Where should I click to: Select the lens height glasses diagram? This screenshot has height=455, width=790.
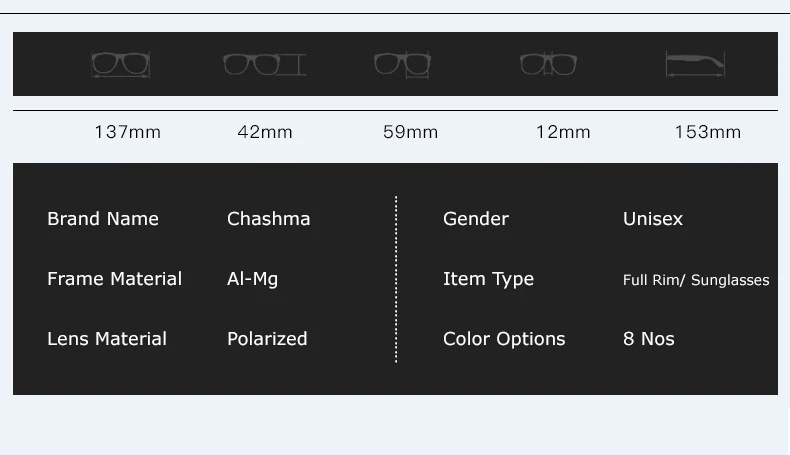[263, 65]
